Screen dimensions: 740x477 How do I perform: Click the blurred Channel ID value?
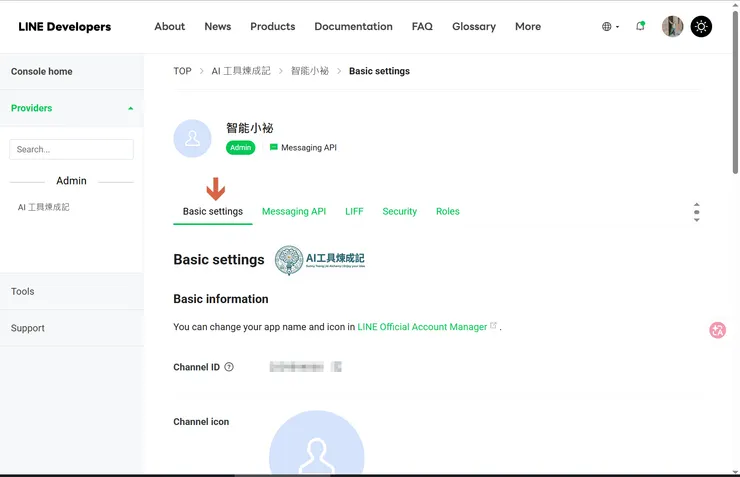point(305,367)
